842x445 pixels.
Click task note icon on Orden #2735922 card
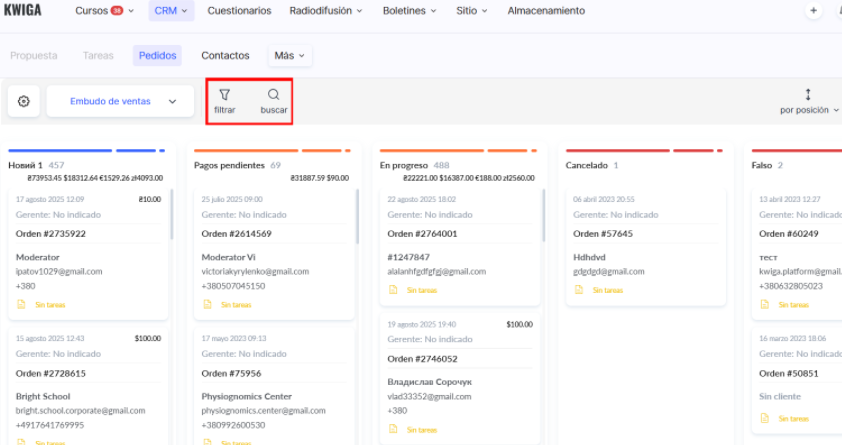coord(20,304)
